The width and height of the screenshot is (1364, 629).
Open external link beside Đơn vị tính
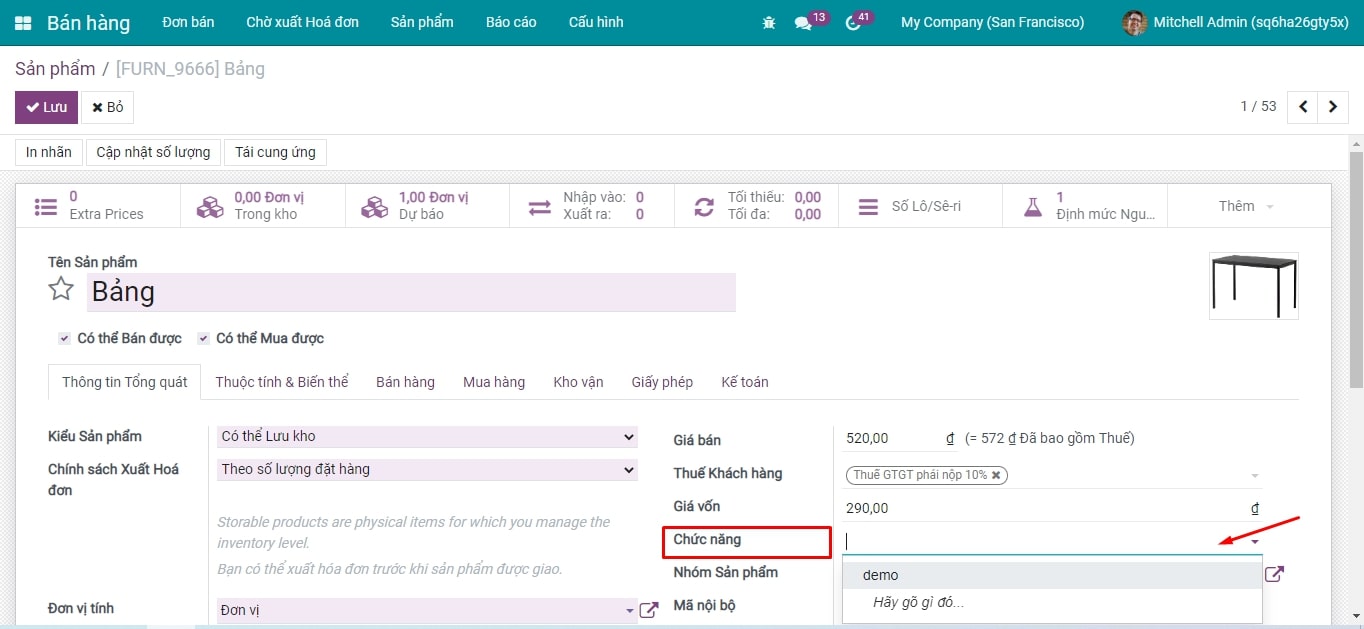tap(649, 609)
